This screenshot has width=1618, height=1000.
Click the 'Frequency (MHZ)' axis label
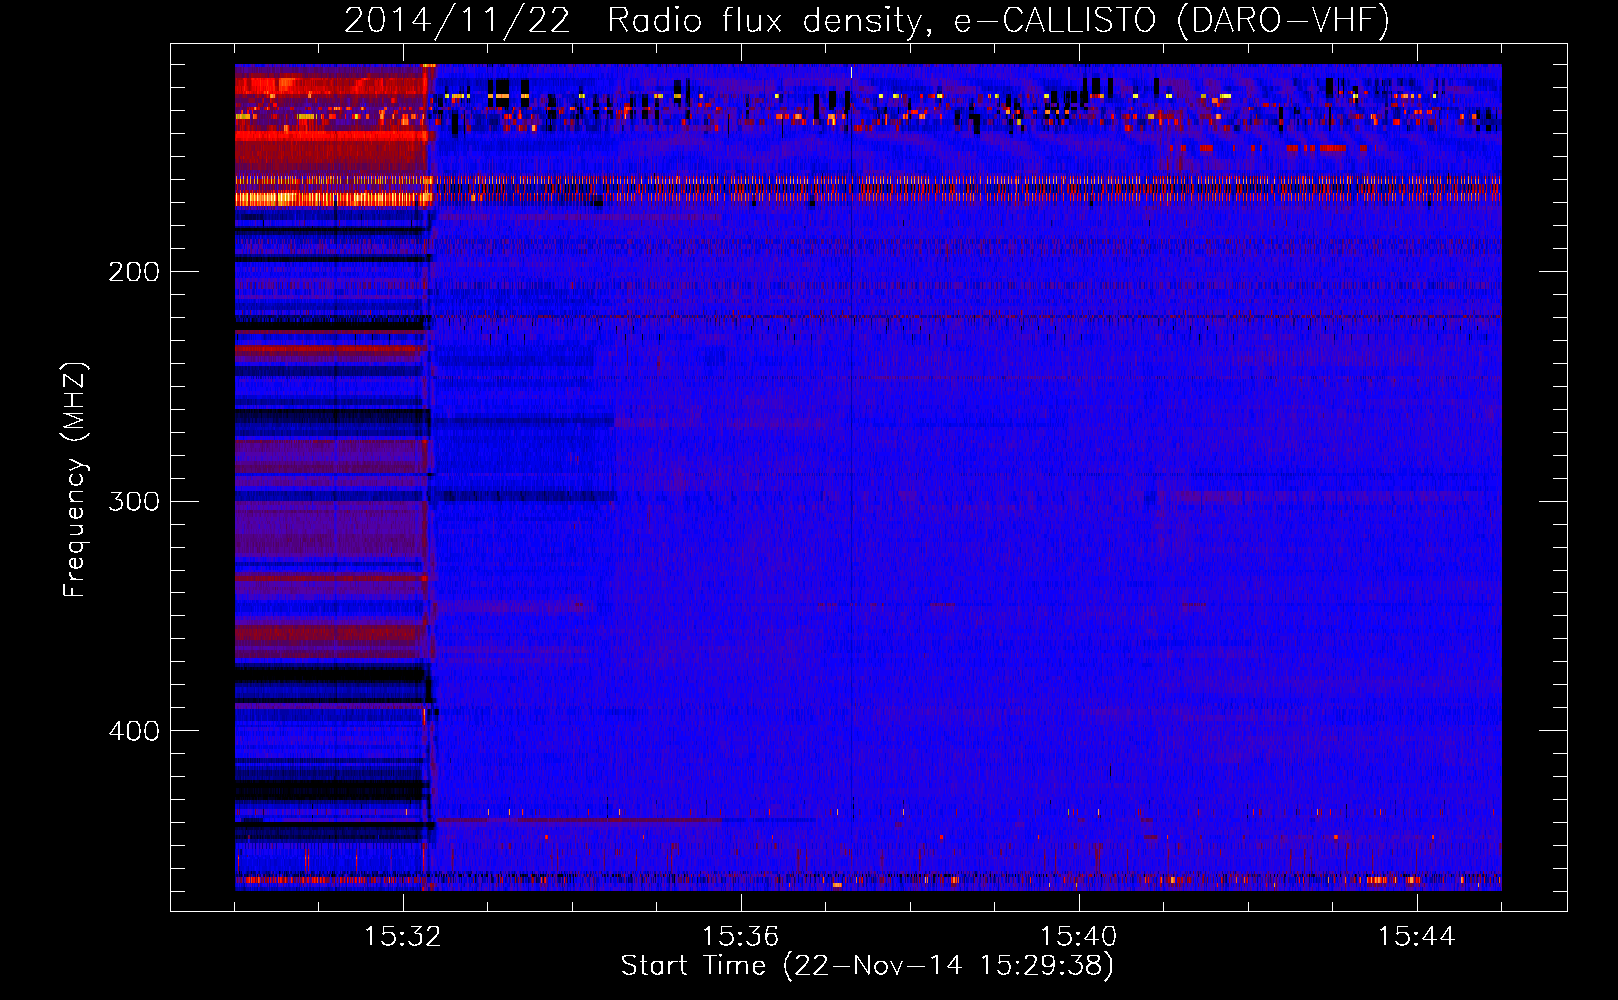click(75, 479)
